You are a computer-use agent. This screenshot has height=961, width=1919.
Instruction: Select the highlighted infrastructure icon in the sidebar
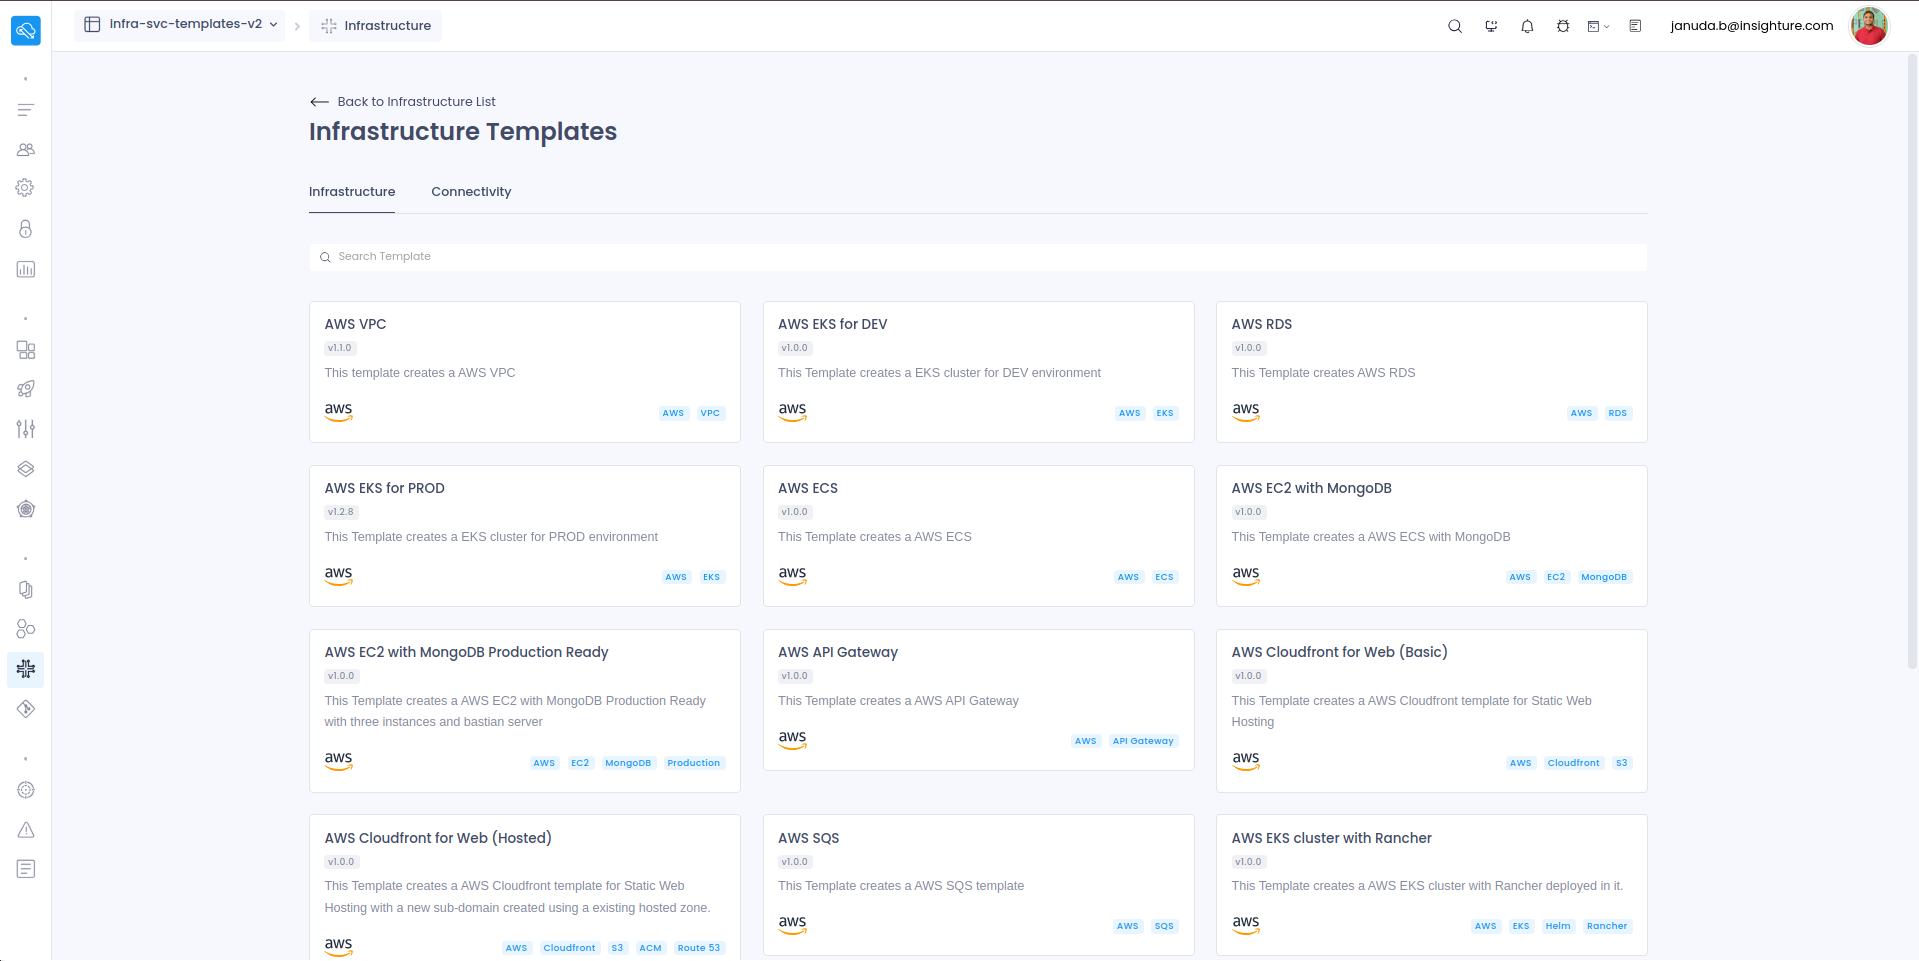26,669
